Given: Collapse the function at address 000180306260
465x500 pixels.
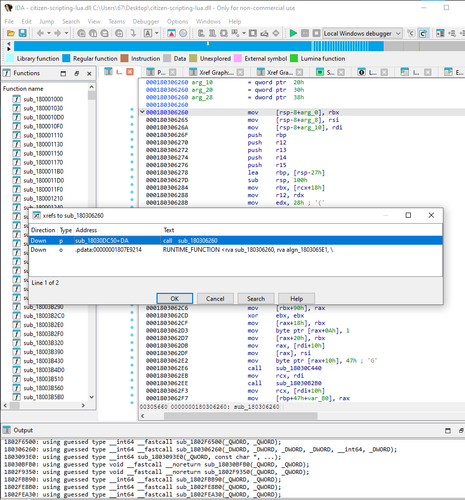Looking at the screenshot, I should 142,112.
